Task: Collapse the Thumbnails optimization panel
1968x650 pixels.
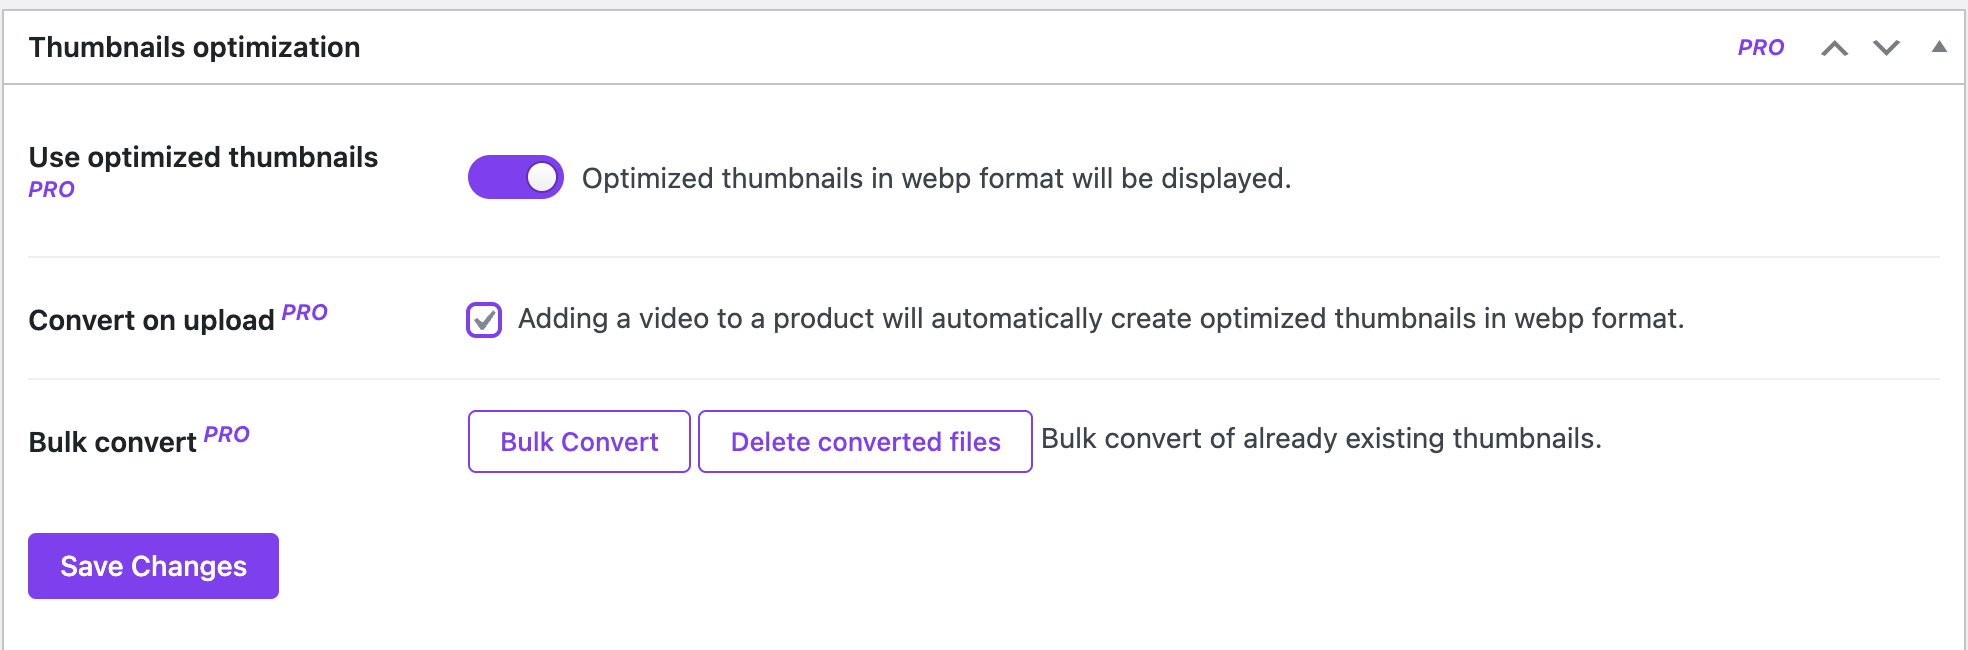Action: click(1938, 47)
